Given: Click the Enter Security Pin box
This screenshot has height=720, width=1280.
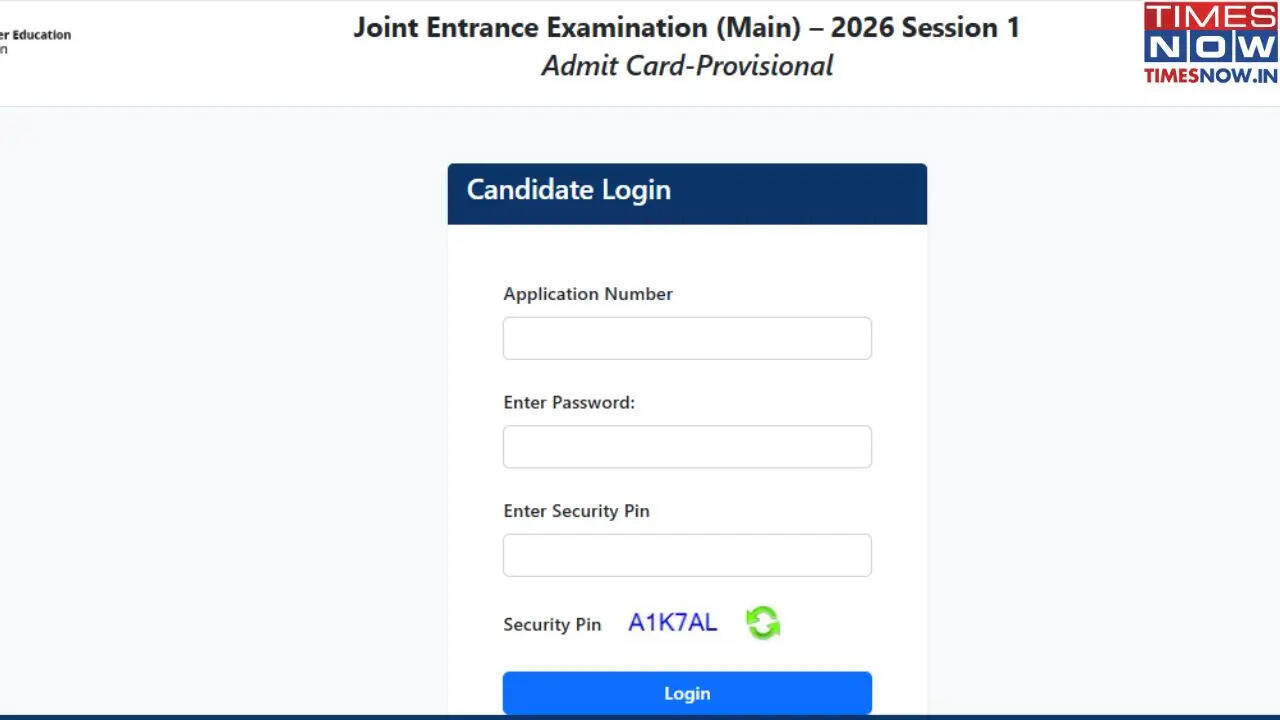Looking at the screenshot, I should (x=687, y=555).
